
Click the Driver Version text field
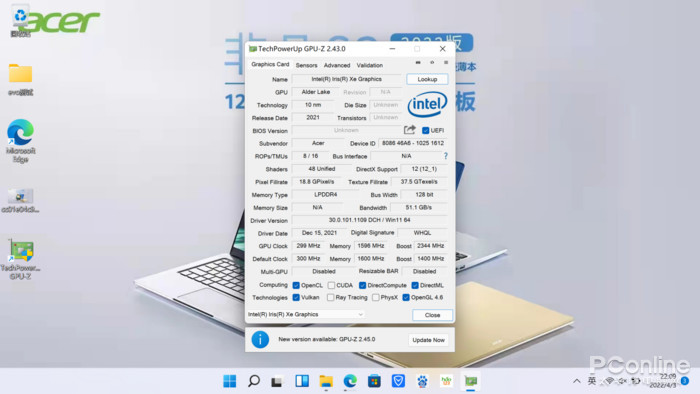coord(370,220)
